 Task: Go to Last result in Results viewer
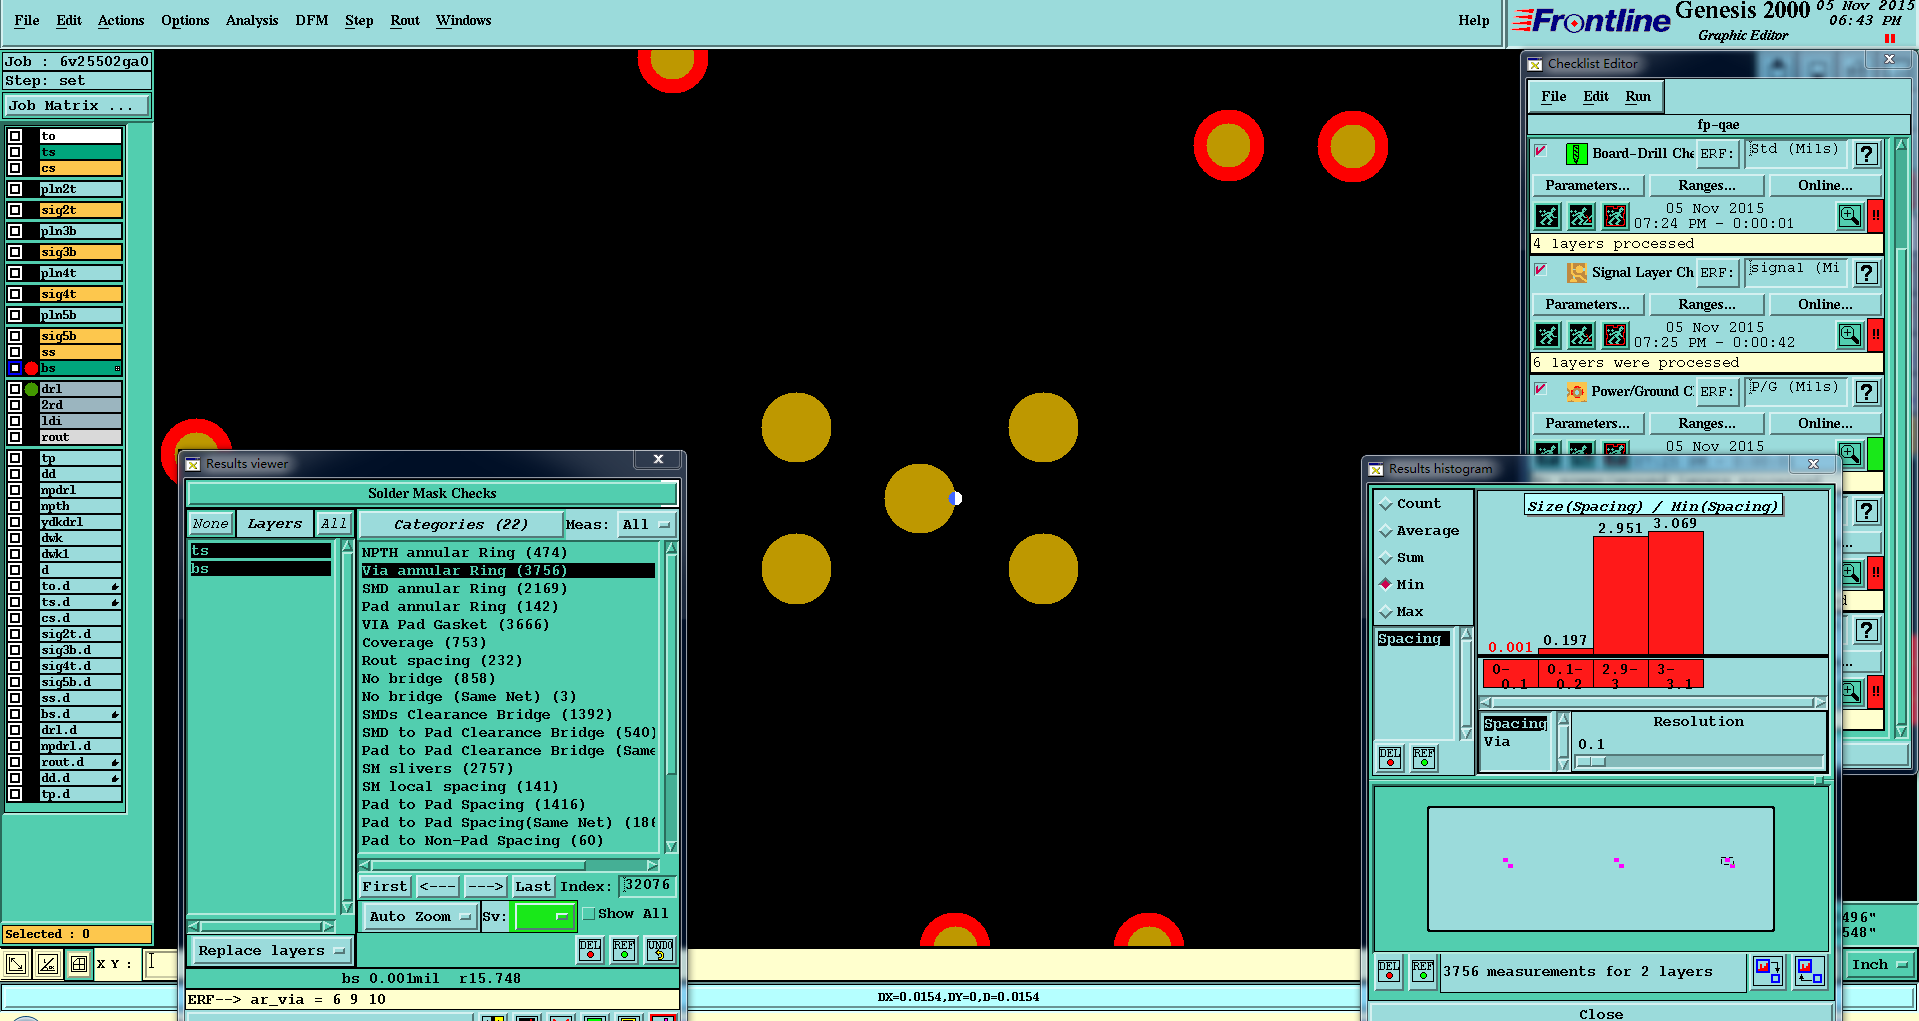coord(533,886)
